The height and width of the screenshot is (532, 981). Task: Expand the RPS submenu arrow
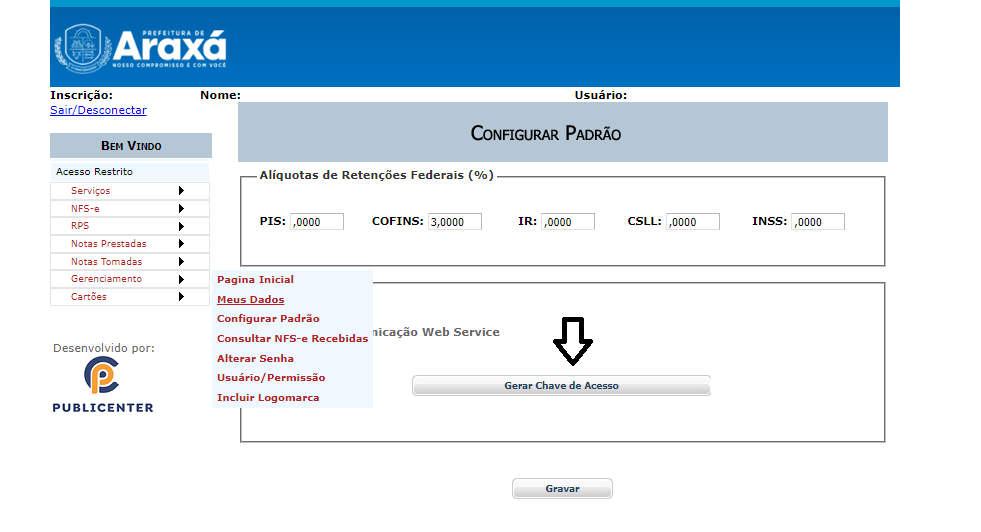(181, 226)
